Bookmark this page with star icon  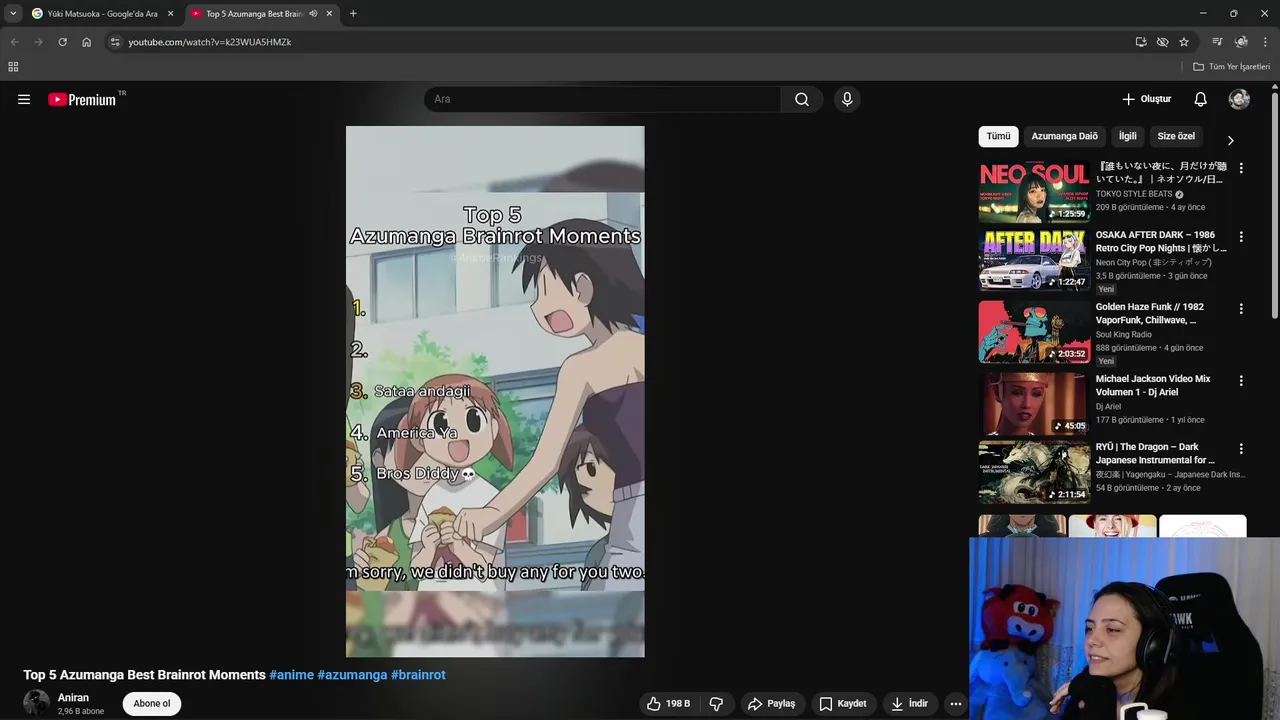[x=1184, y=42]
